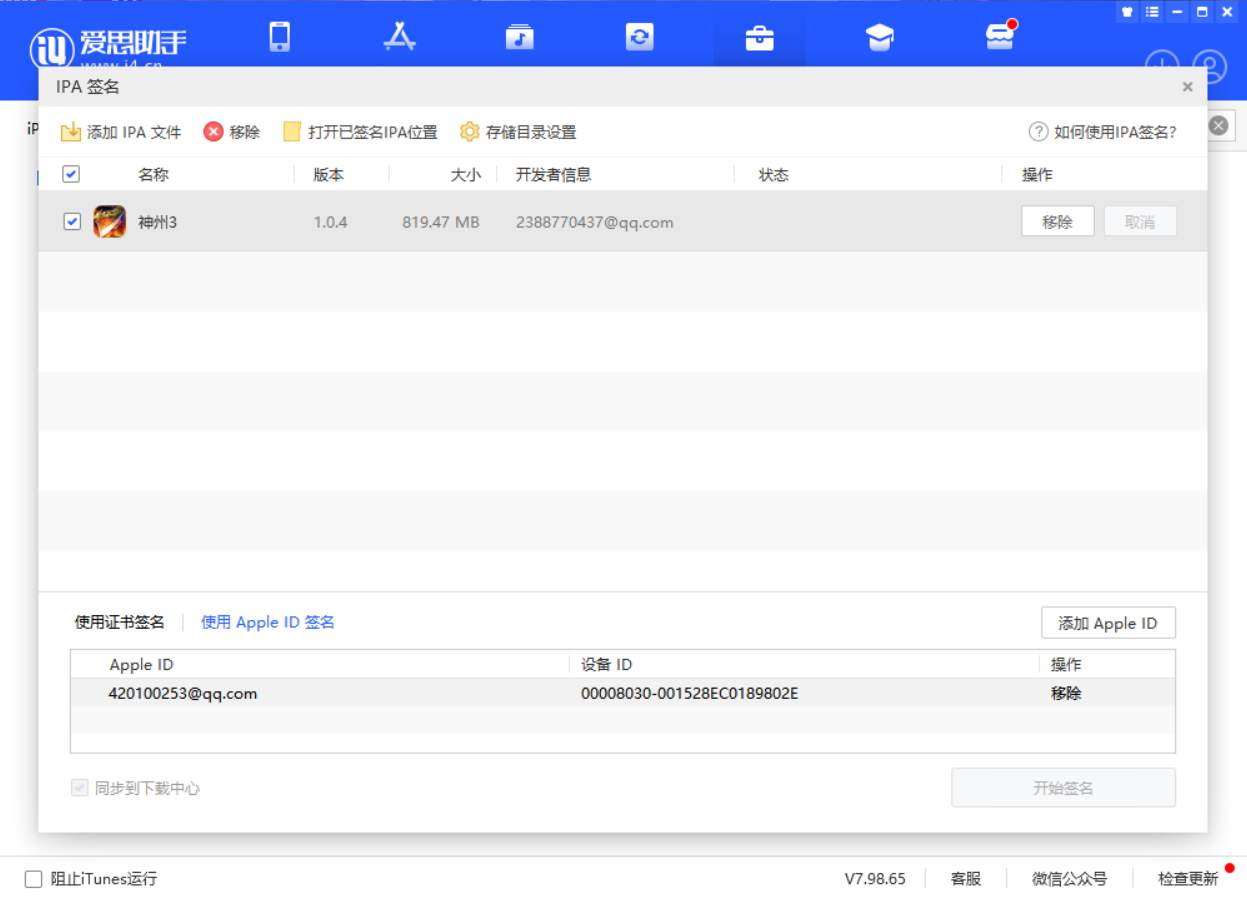Select the 420100253@qq.com Apple ID row

point(623,693)
